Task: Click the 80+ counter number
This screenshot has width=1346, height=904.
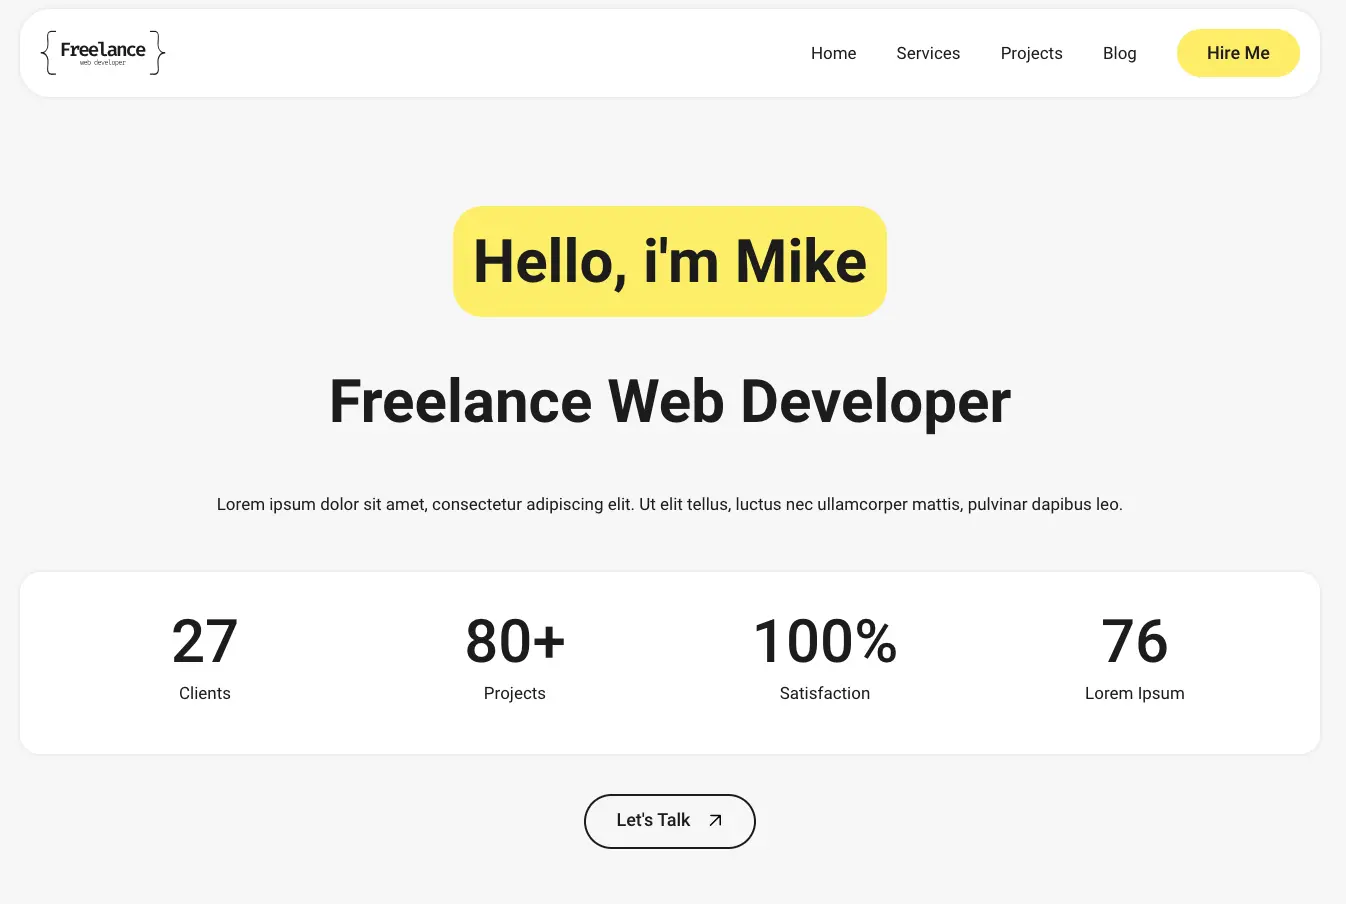Action: (x=515, y=641)
